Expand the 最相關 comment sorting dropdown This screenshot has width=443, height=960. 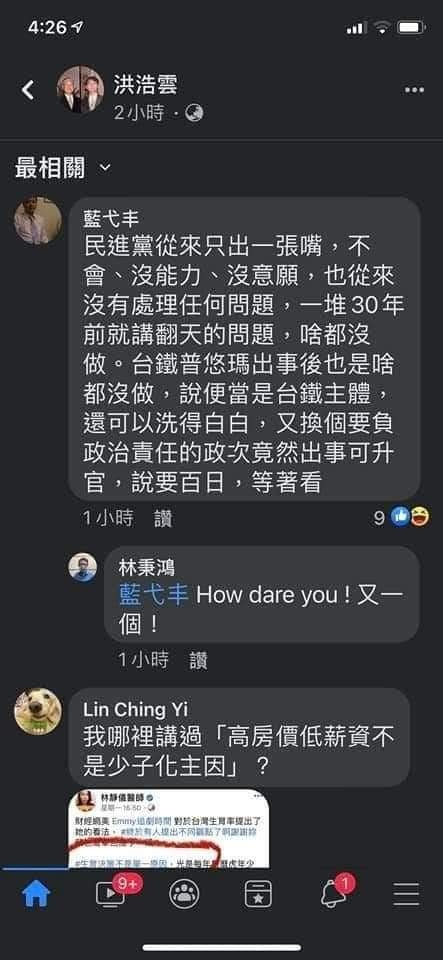pyautogui.click(x=63, y=167)
